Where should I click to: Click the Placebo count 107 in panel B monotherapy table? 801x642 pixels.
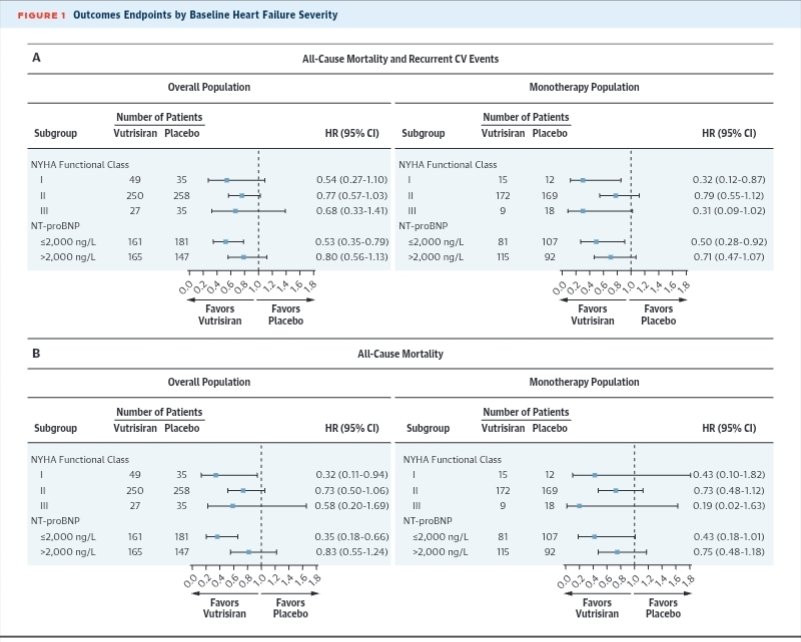pyautogui.click(x=550, y=537)
